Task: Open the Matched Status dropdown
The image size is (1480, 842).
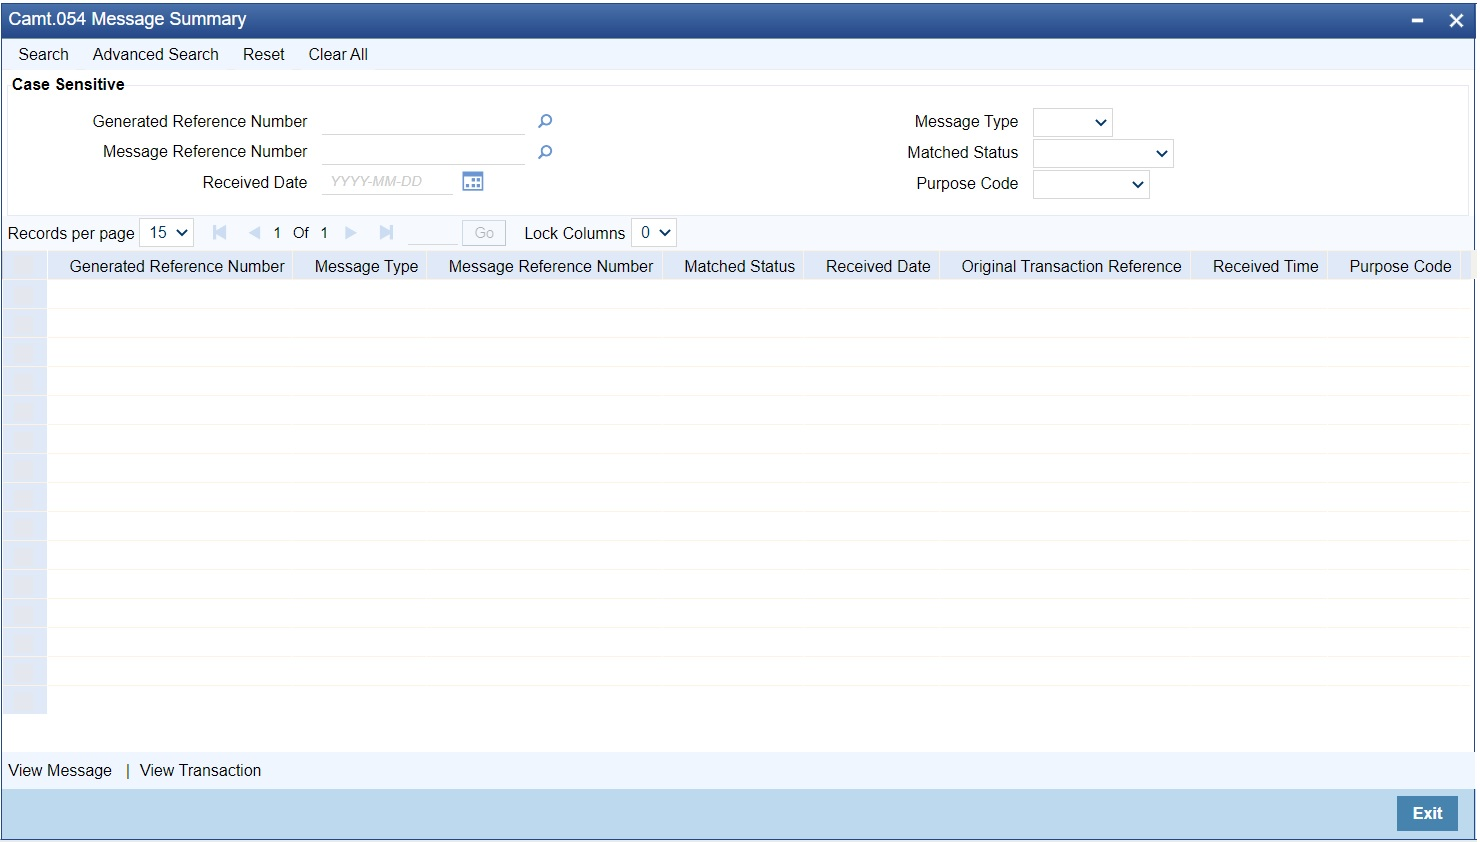Action: click(x=1103, y=154)
